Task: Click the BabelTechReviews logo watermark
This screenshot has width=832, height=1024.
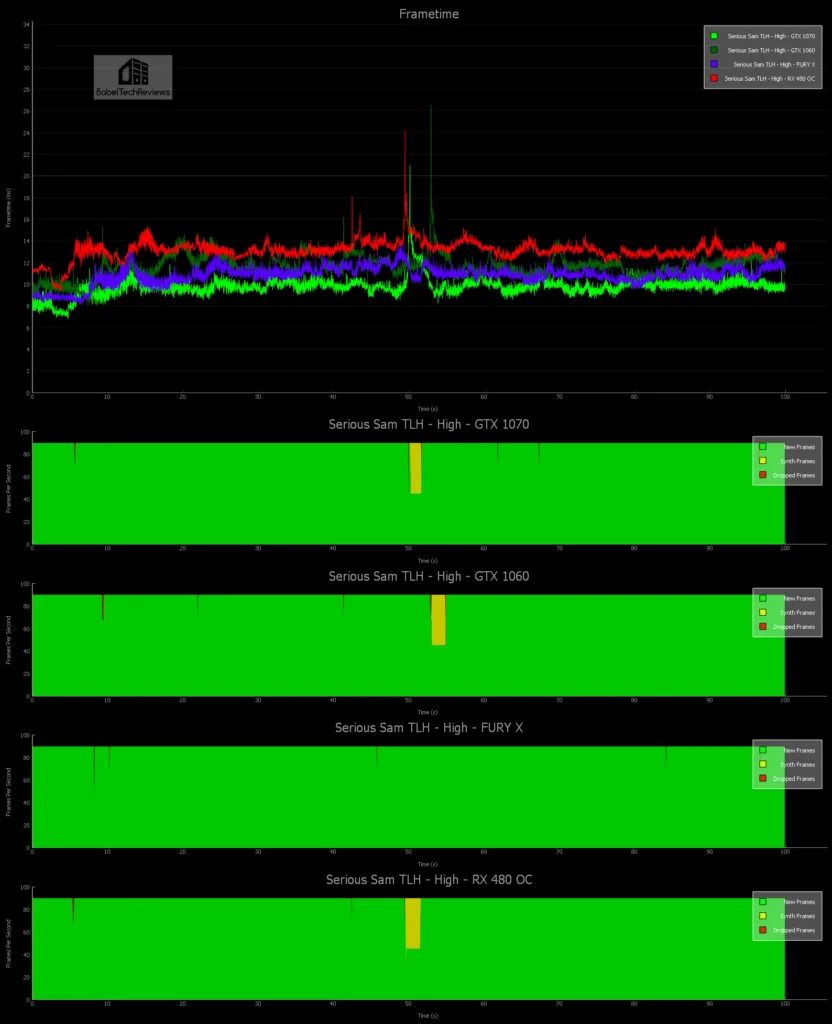Action: click(133, 77)
